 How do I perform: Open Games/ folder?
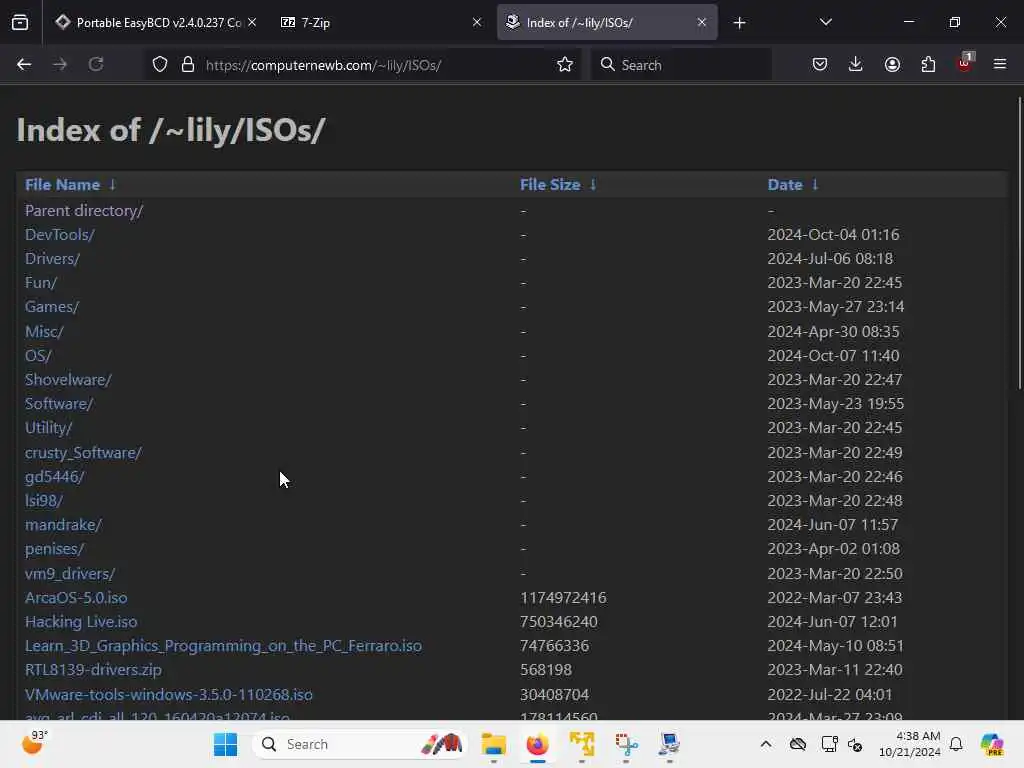[x=52, y=307]
